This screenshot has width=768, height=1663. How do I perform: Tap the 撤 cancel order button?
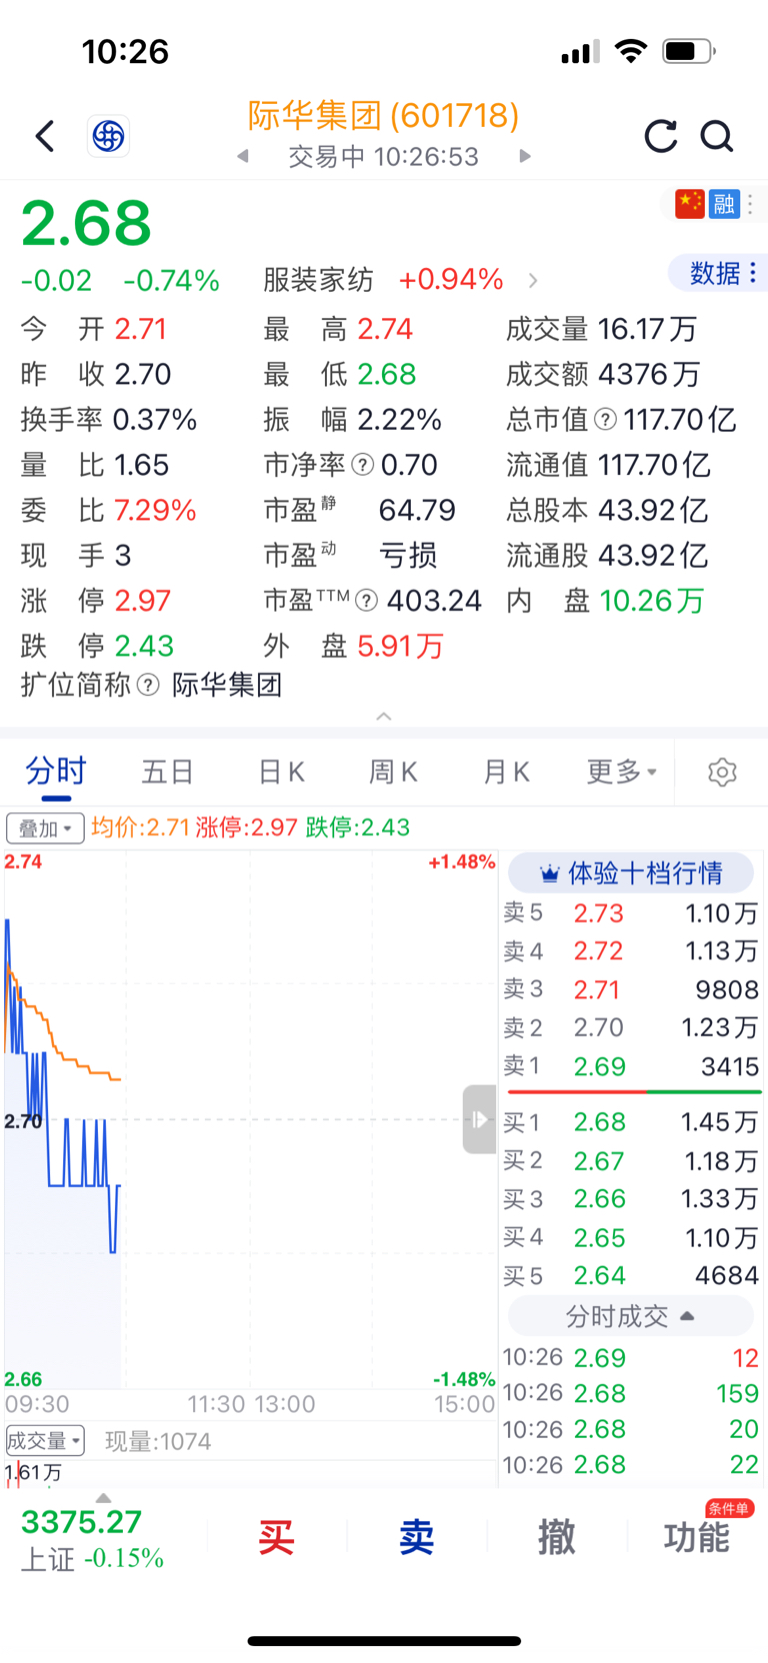(556, 1537)
